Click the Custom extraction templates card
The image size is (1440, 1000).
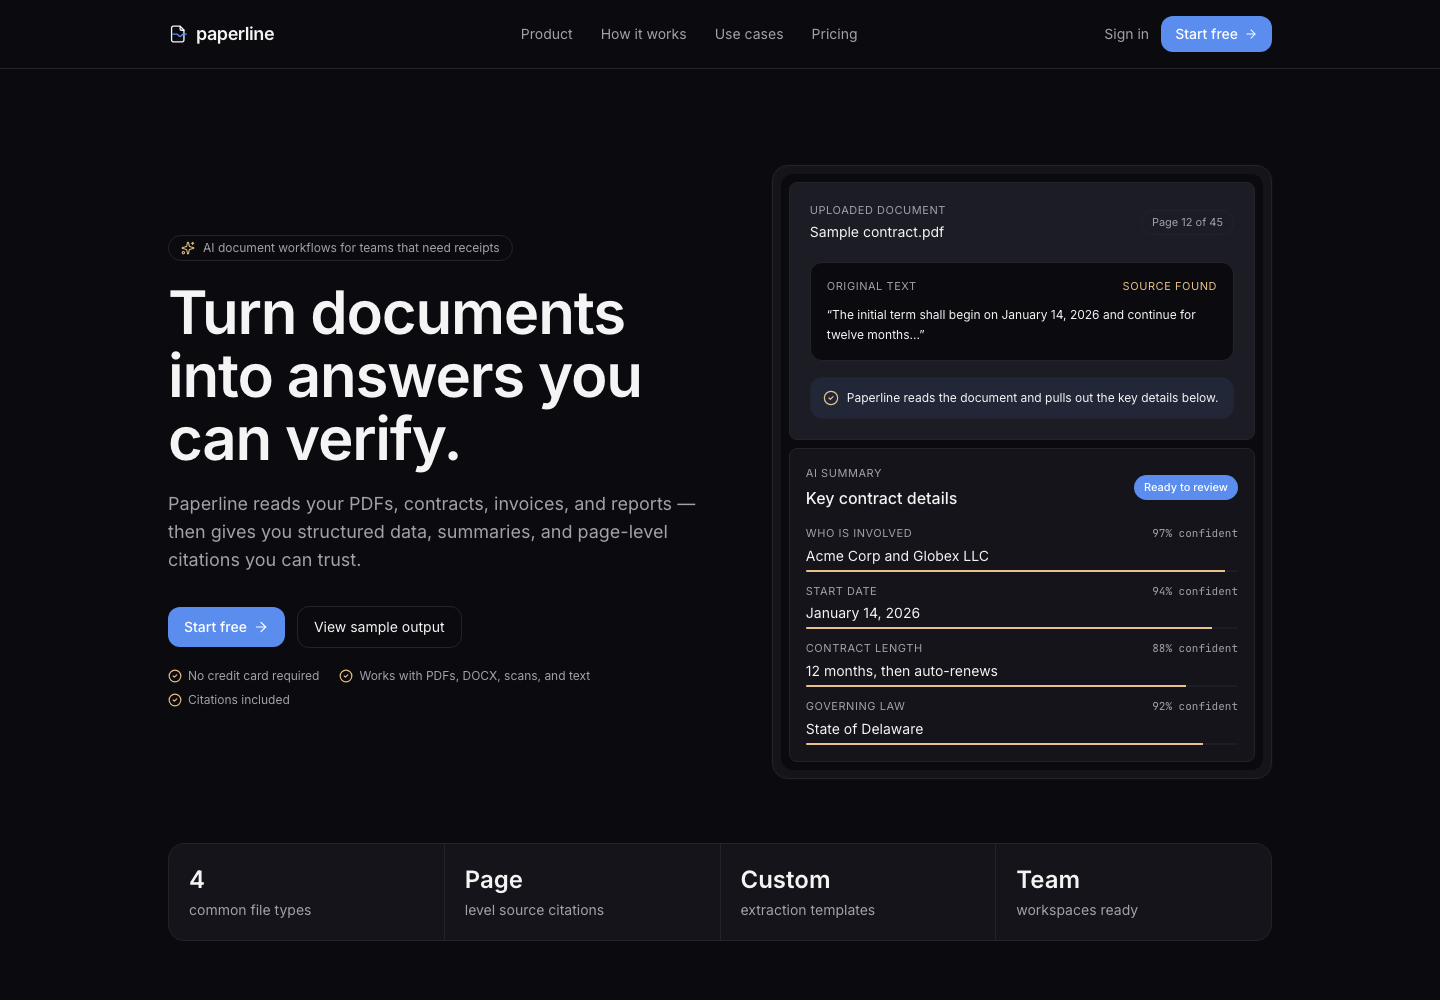pos(858,892)
